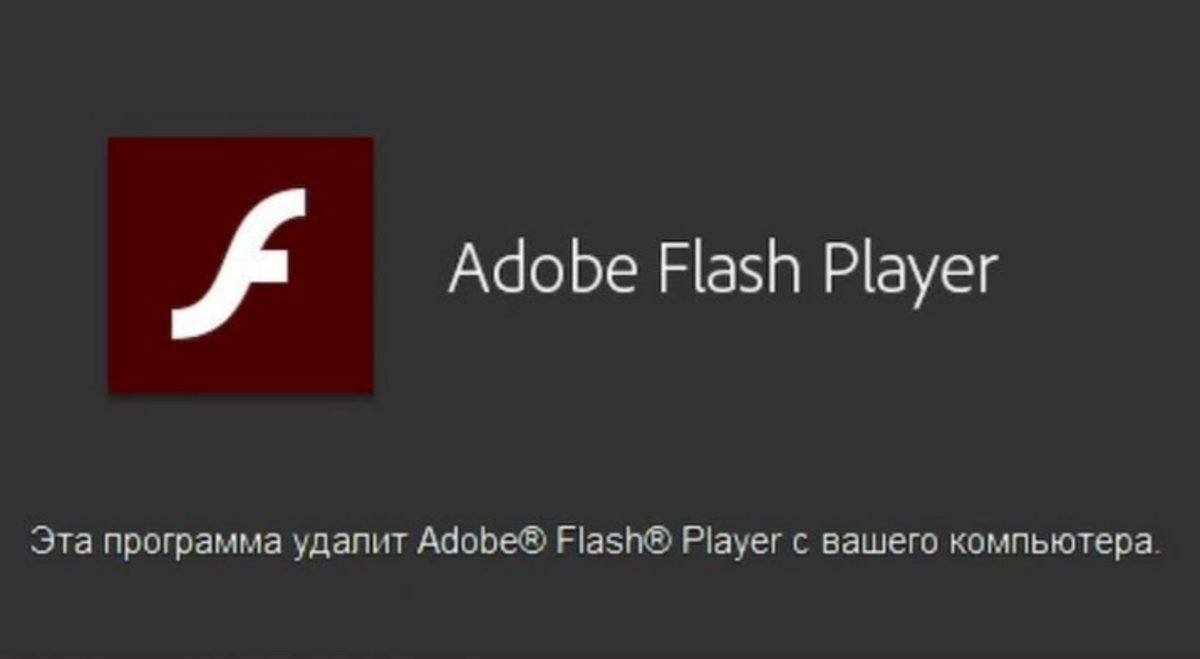
Task: Click the white 'f' glyph inside the logo
Action: point(238,263)
